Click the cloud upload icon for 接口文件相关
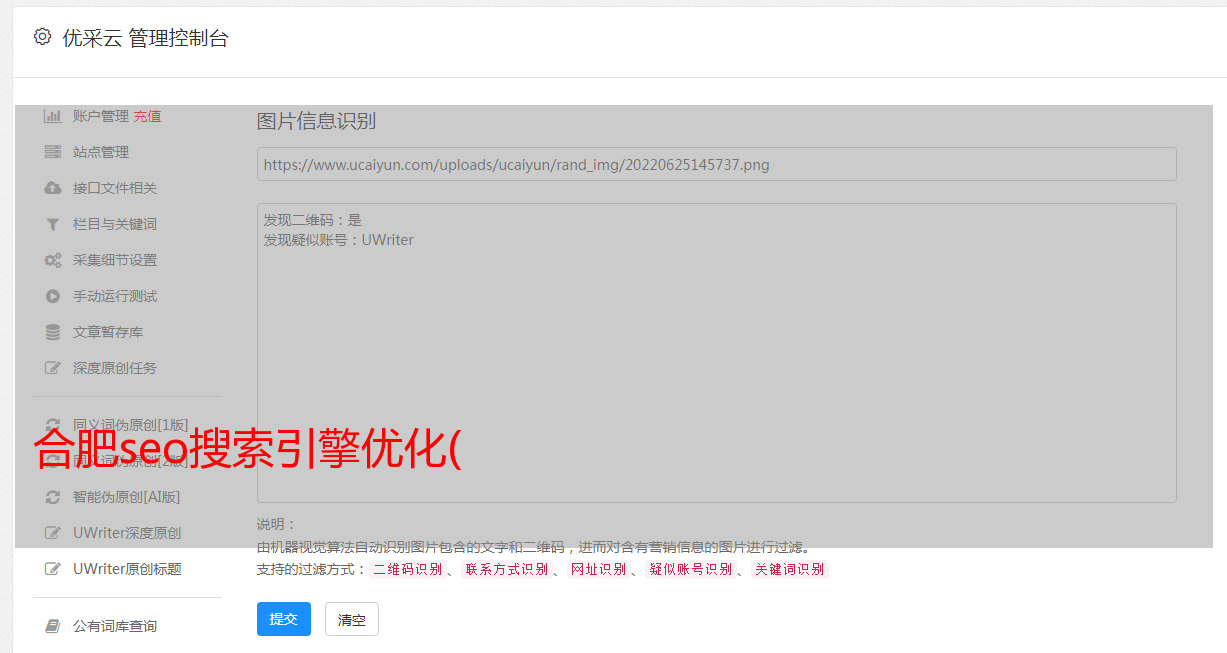The width and height of the screenshot is (1227, 653). pyautogui.click(x=53, y=188)
